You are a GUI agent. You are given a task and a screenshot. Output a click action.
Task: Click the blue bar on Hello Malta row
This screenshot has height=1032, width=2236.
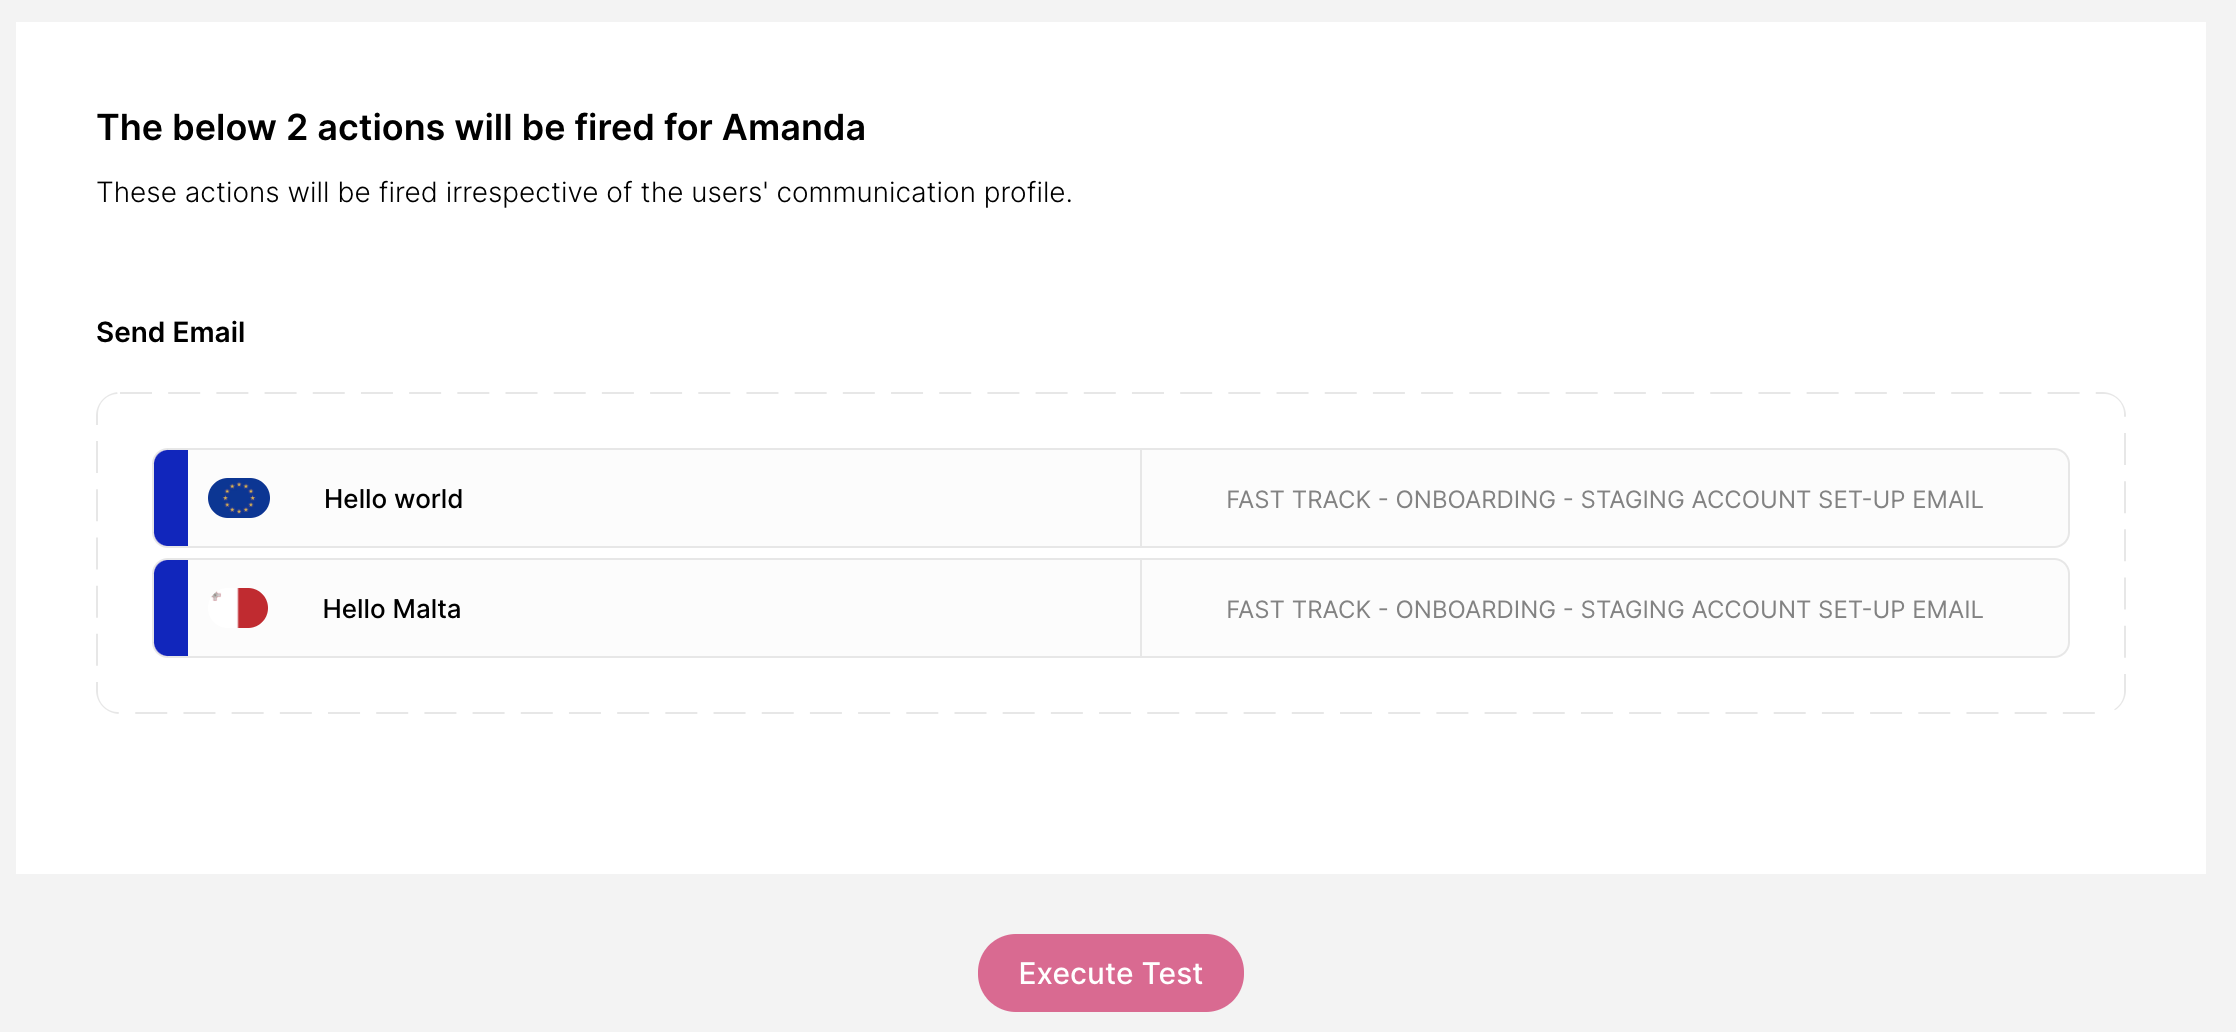click(171, 608)
